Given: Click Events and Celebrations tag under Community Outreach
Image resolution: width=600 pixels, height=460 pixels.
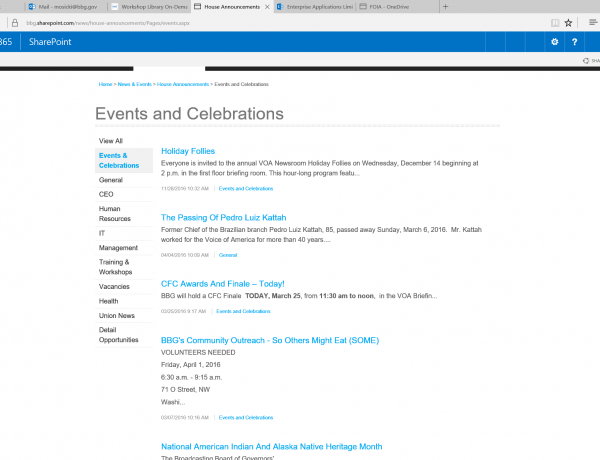Looking at the screenshot, I should (246, 418).
